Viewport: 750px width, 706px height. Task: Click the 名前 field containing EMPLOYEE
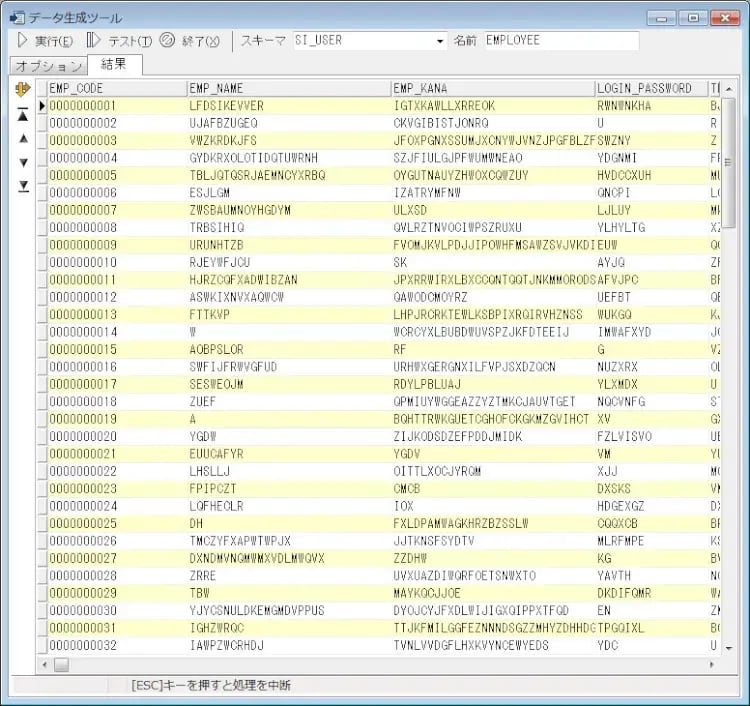coord(560,41)
